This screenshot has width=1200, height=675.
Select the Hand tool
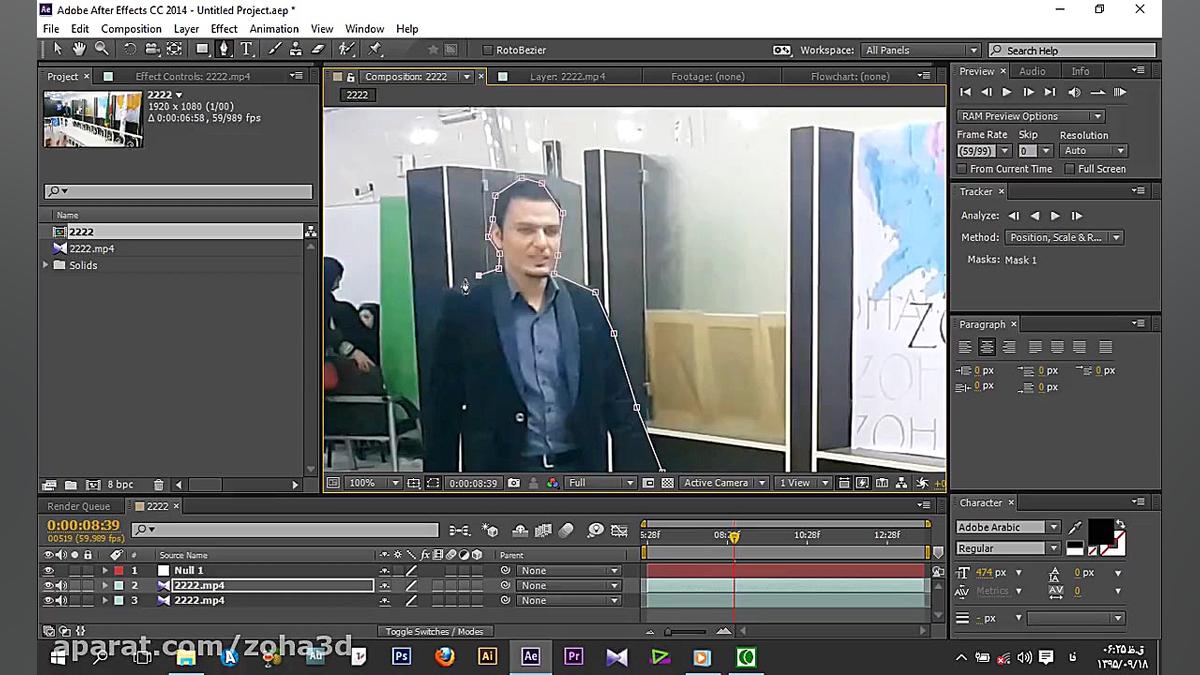(79, 49)
